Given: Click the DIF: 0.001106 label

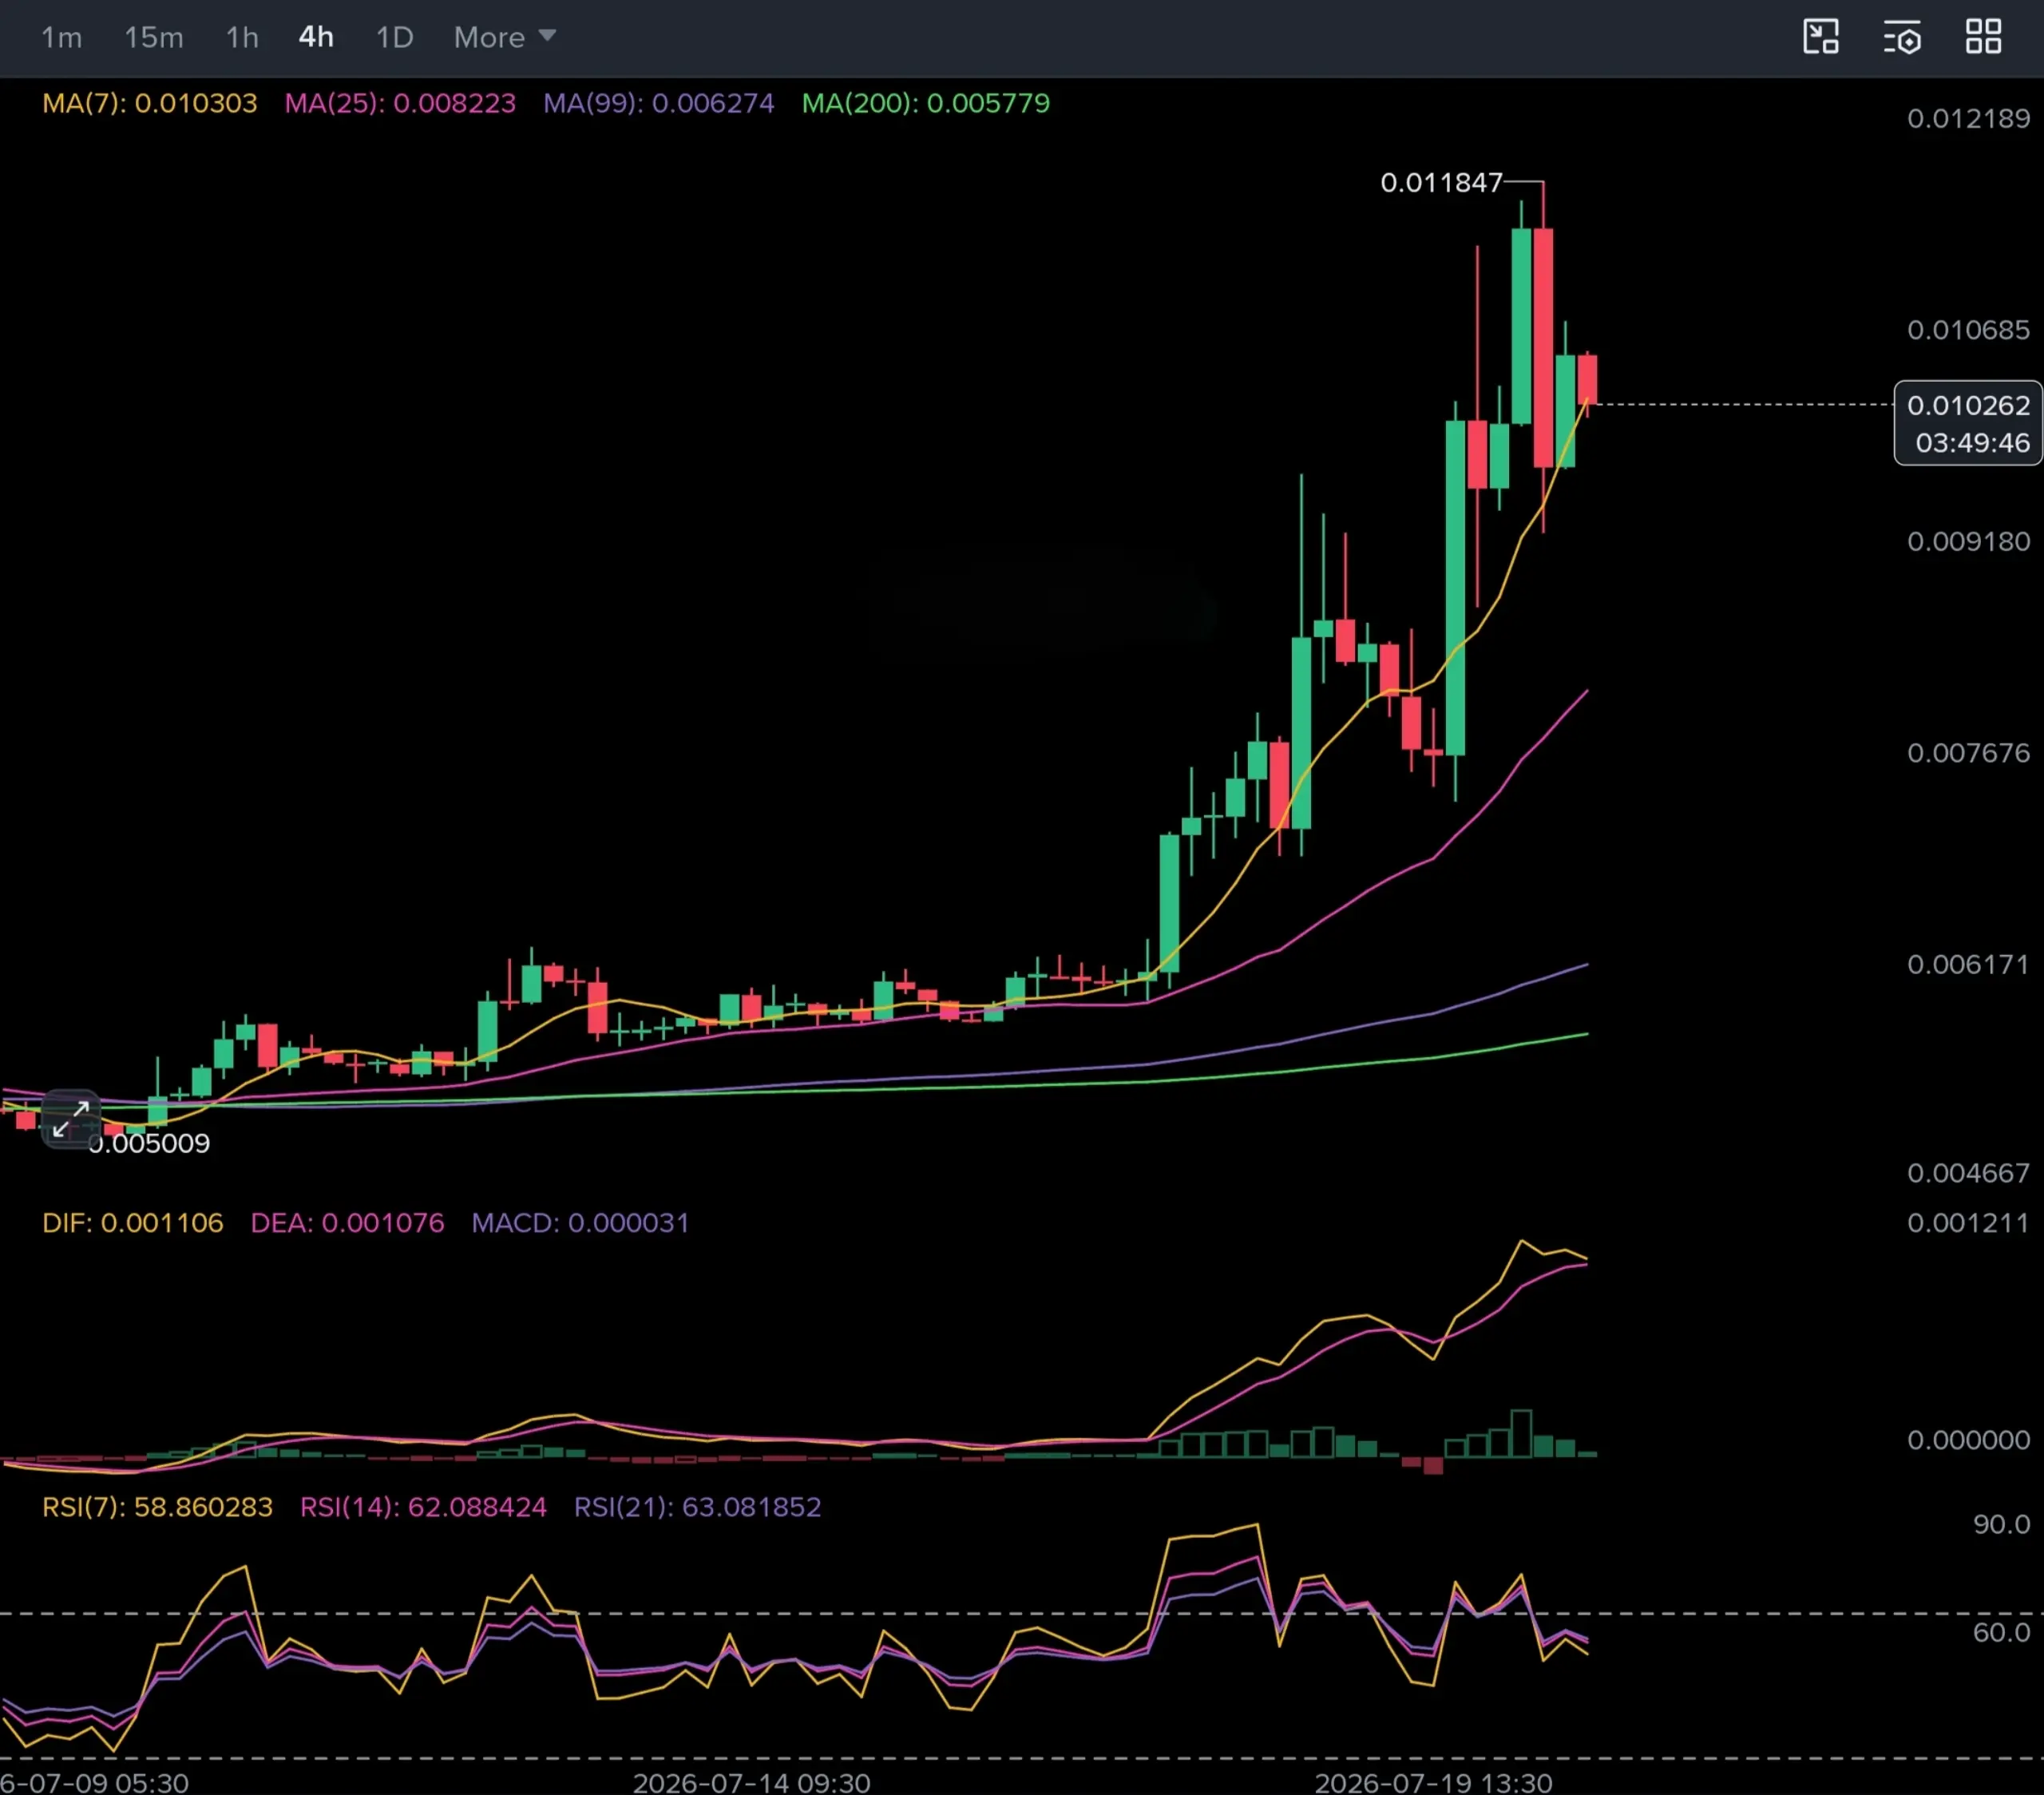Looking at the screenshot, I should 133,1223.
